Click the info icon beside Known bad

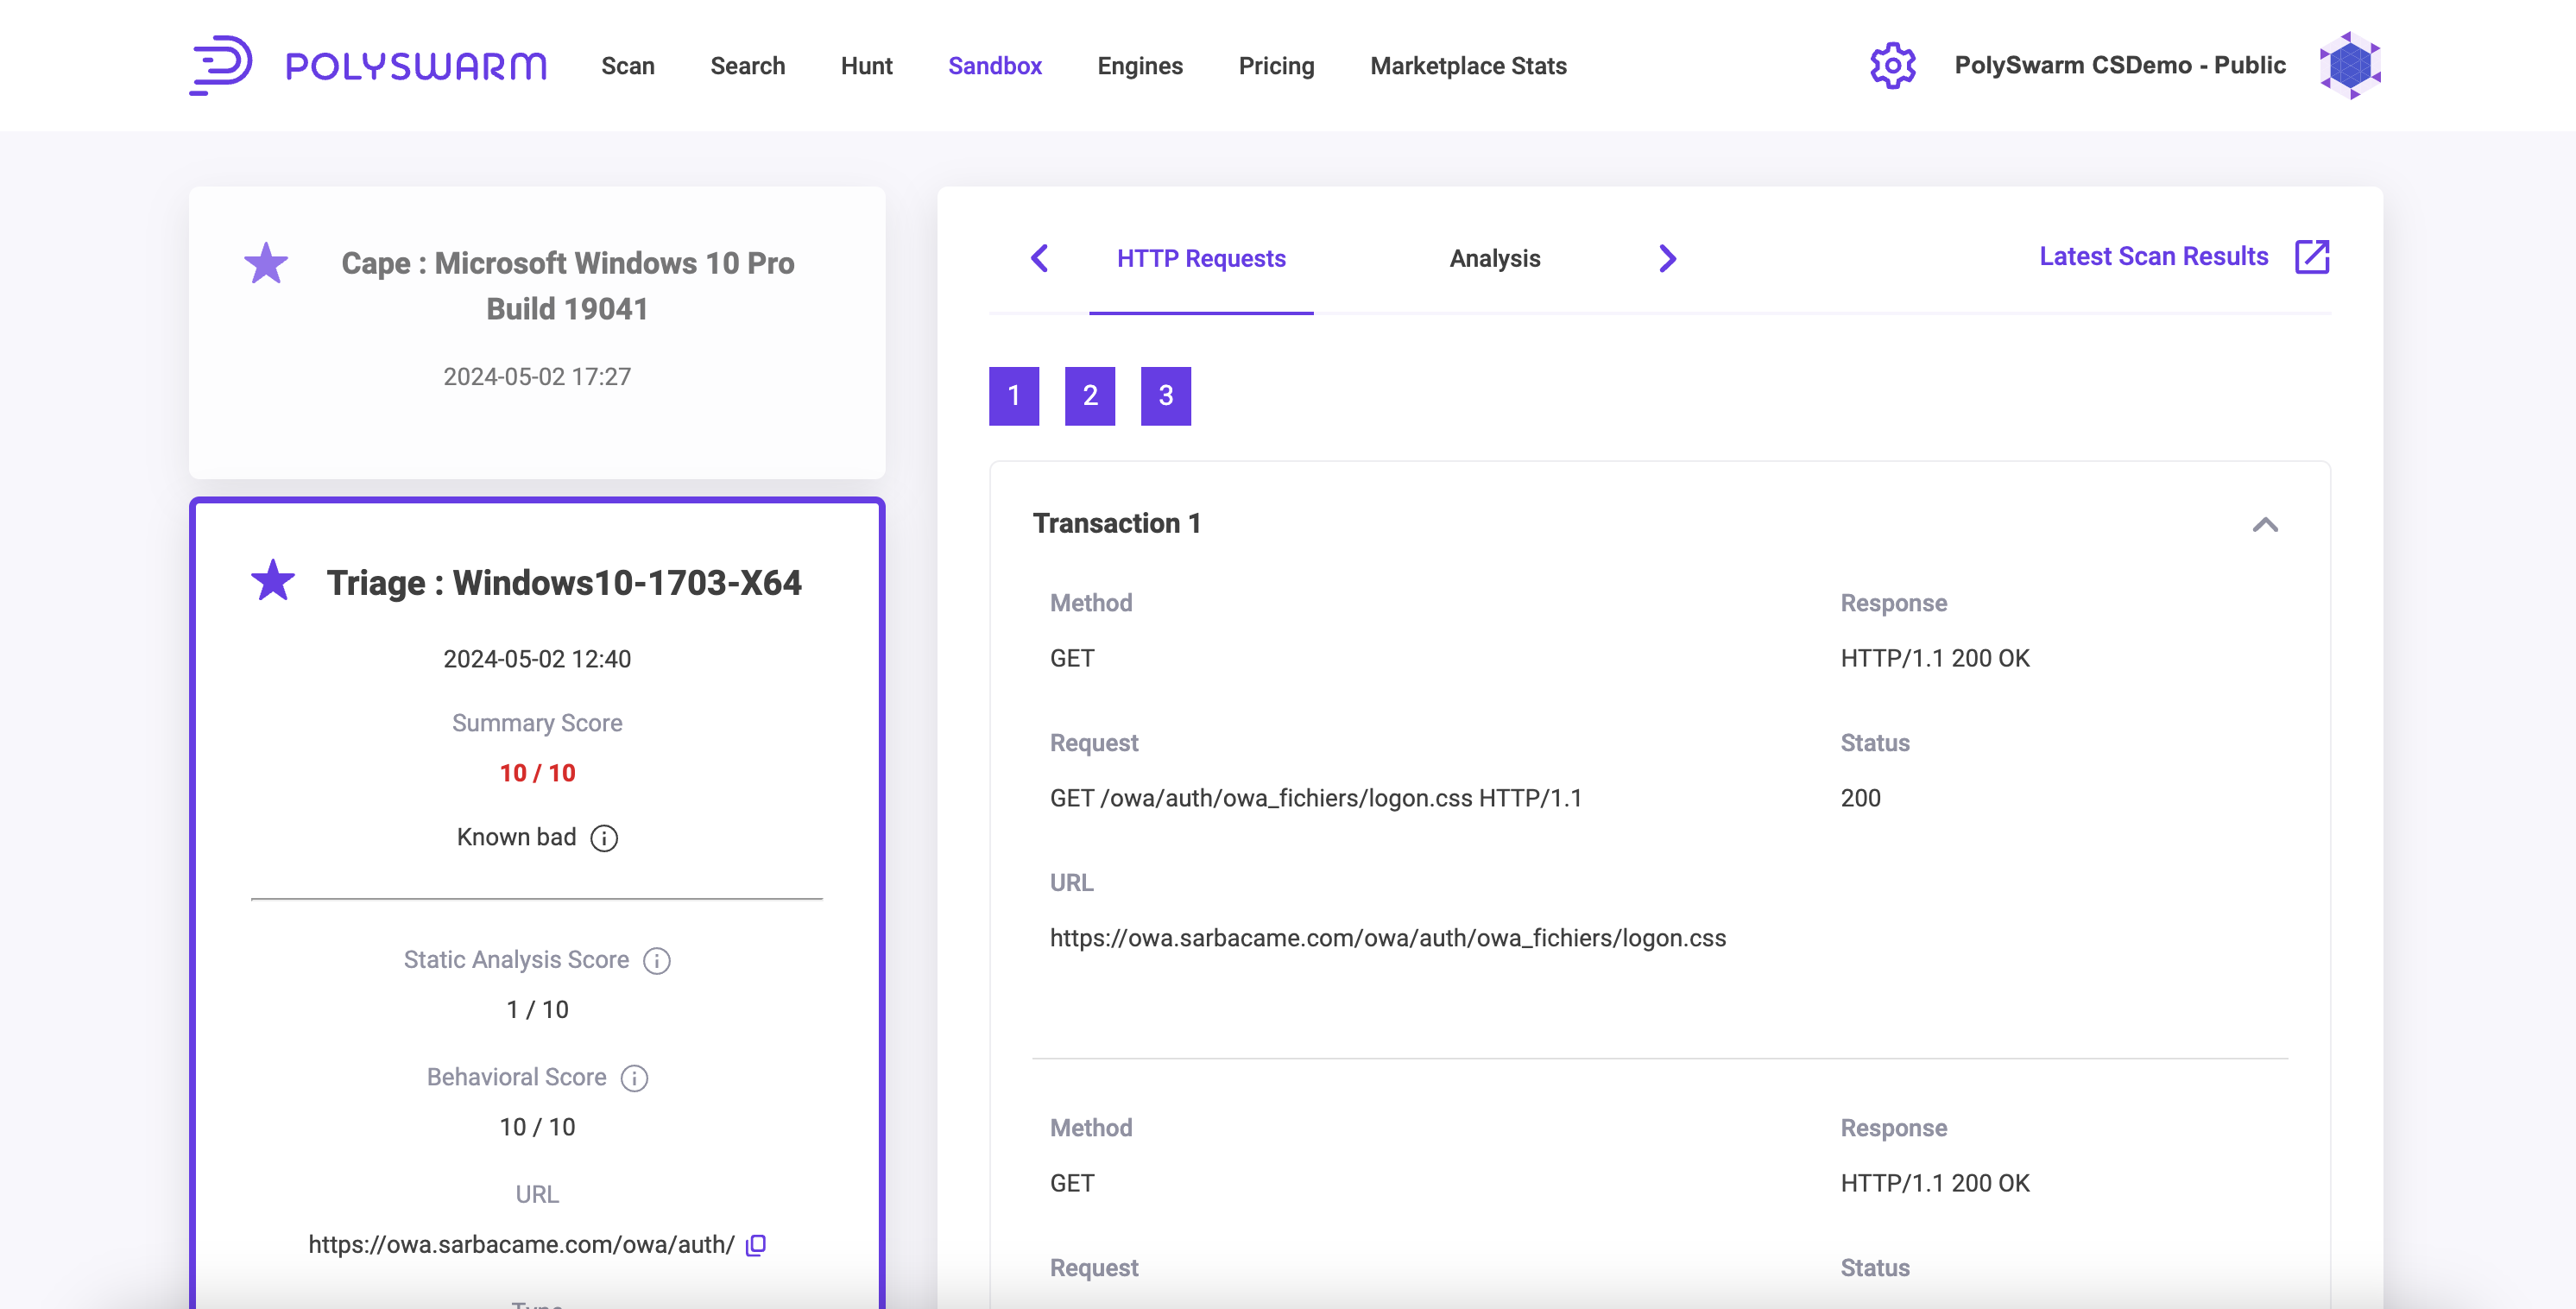coord(604,838)
